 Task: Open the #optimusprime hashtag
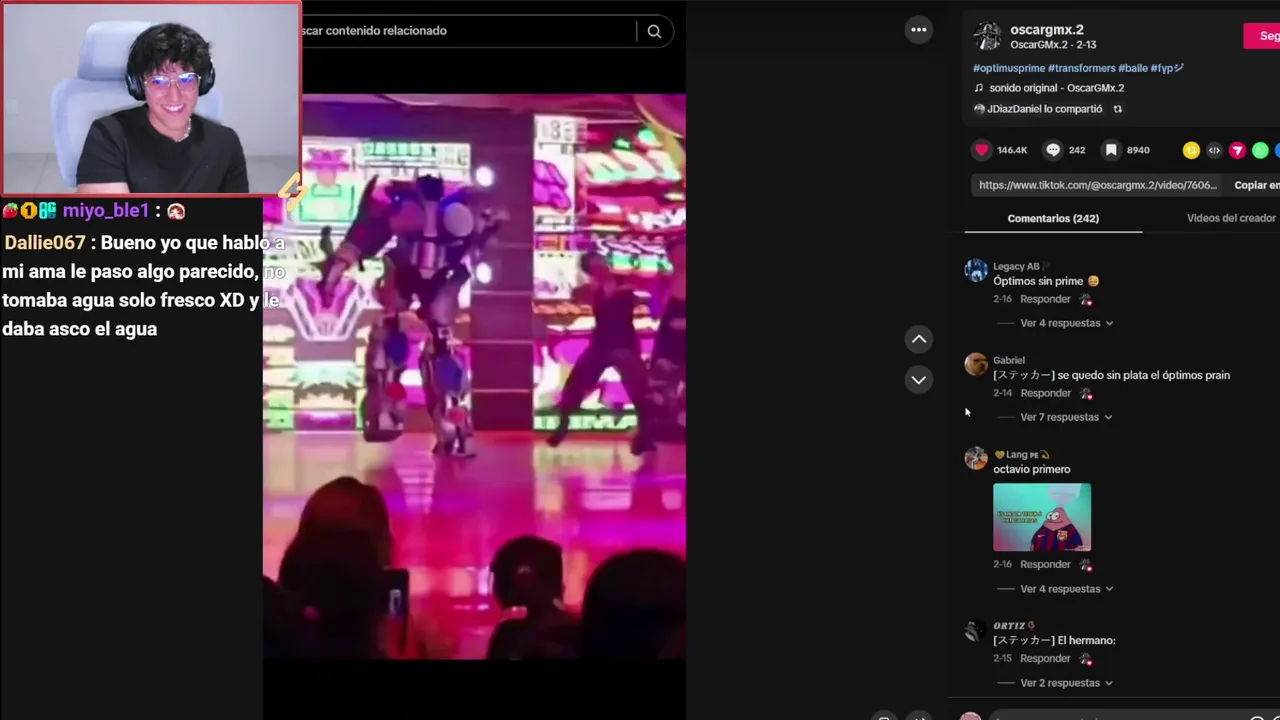pos(1009,68)
